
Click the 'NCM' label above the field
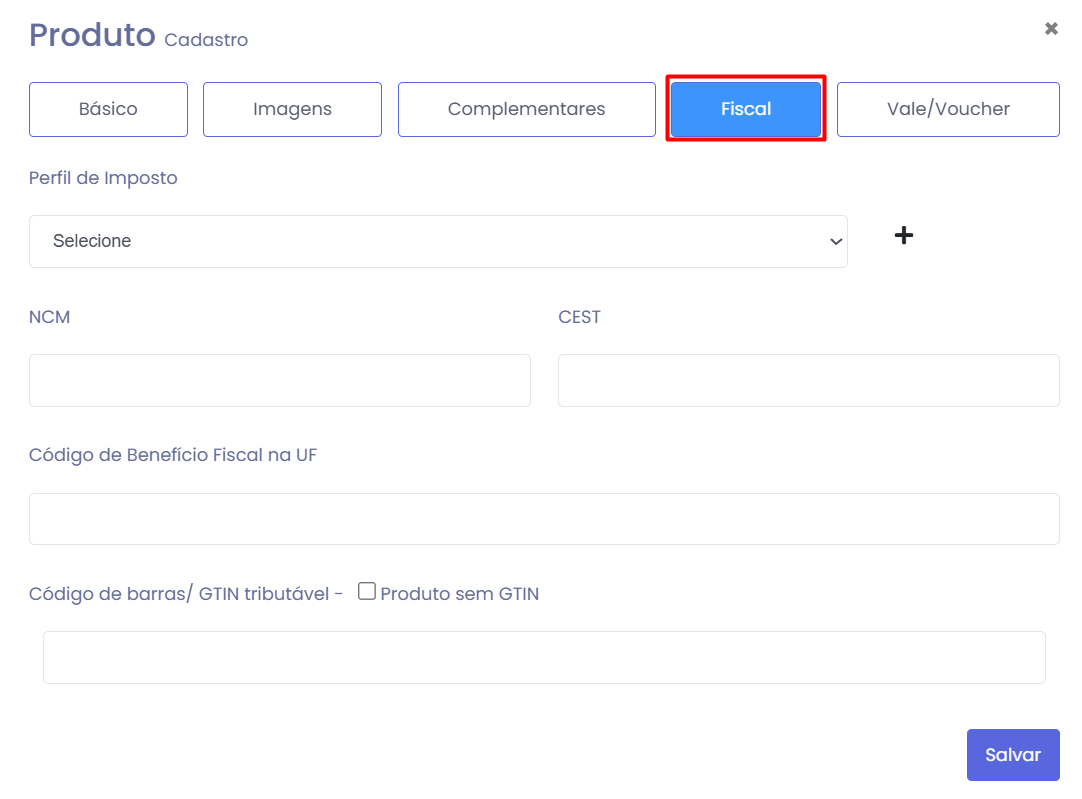click(50, 317)
